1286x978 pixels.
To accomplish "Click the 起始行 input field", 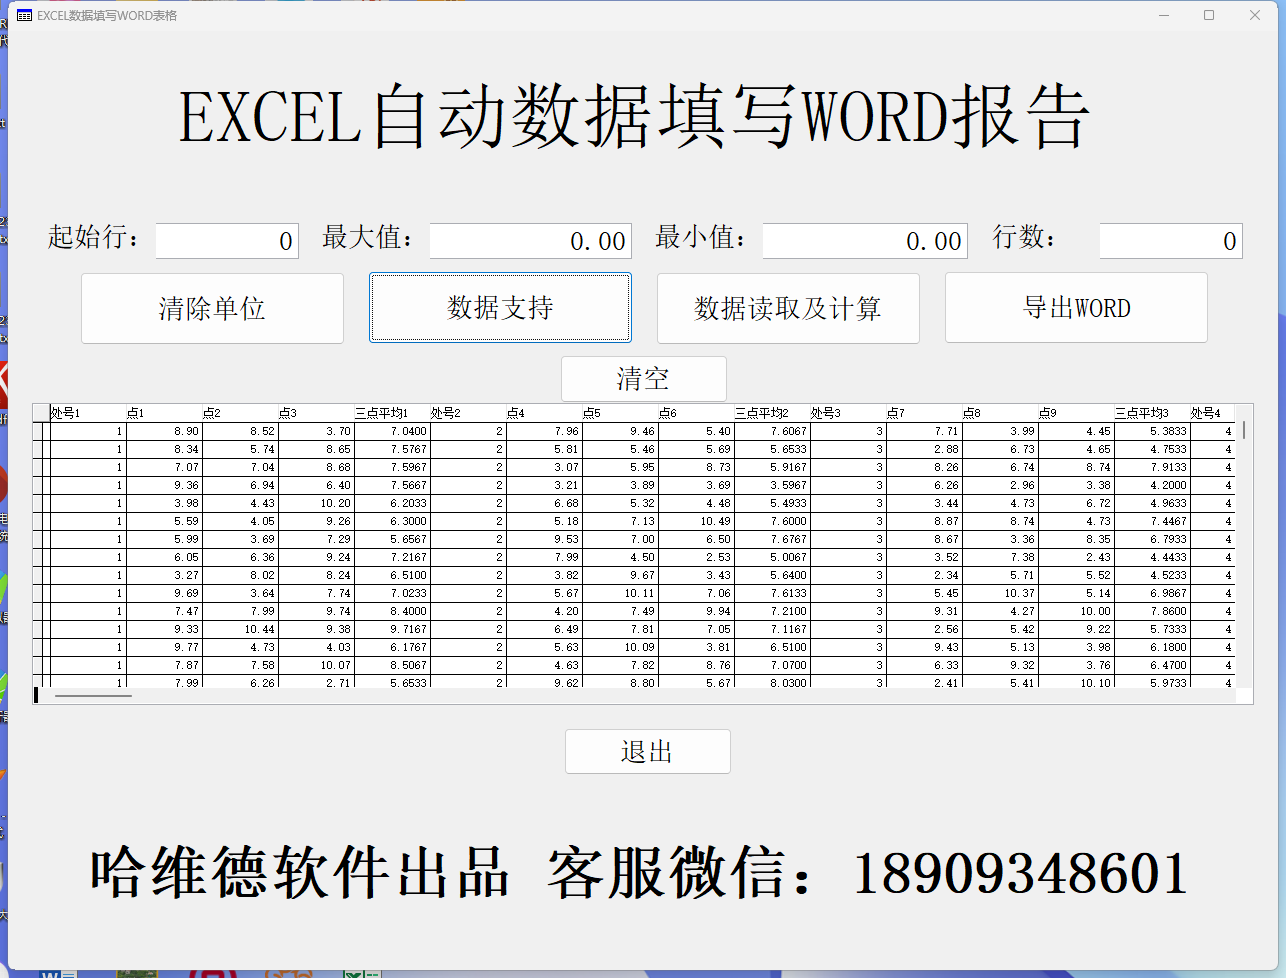I will point(227,241).
